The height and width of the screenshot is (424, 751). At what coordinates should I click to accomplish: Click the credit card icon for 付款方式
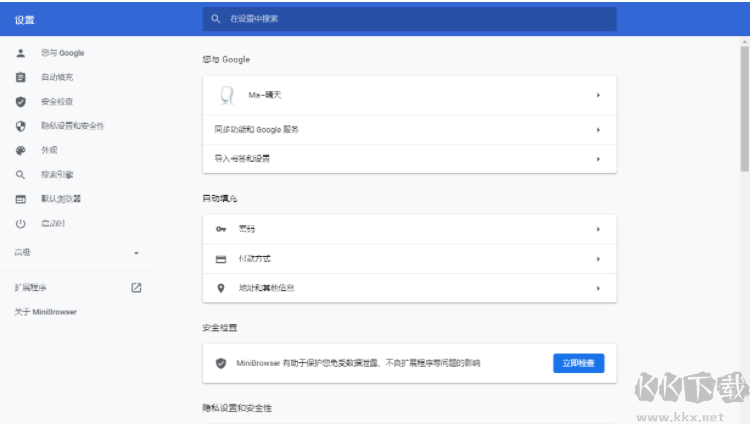(x=221, y=259)
